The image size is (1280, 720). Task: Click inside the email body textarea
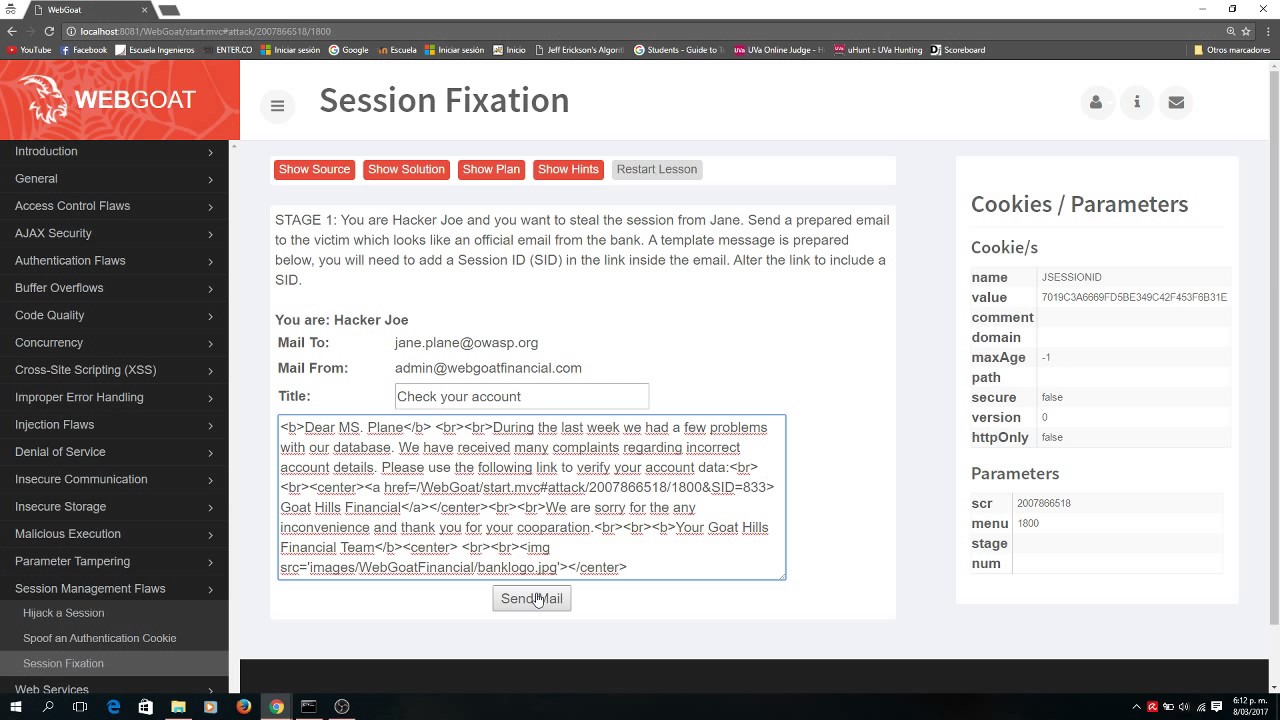tap(532, 497)
